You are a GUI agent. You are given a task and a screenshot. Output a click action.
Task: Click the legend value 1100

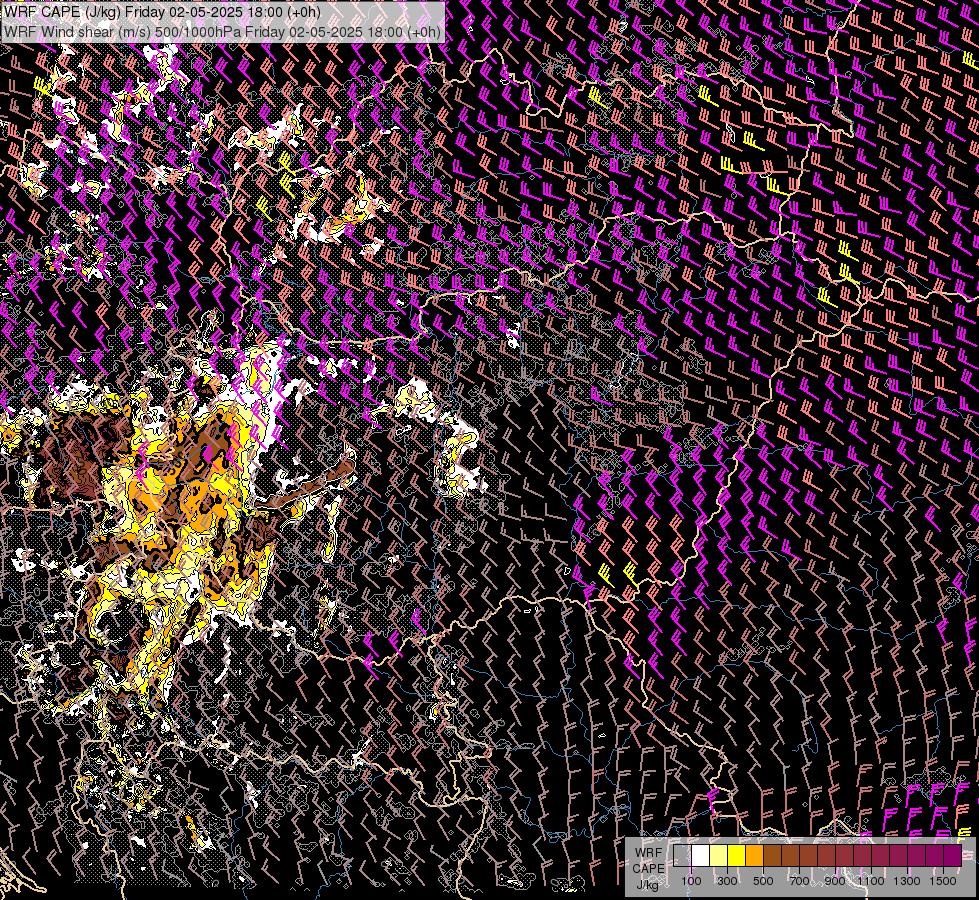[x=871, y=881]
